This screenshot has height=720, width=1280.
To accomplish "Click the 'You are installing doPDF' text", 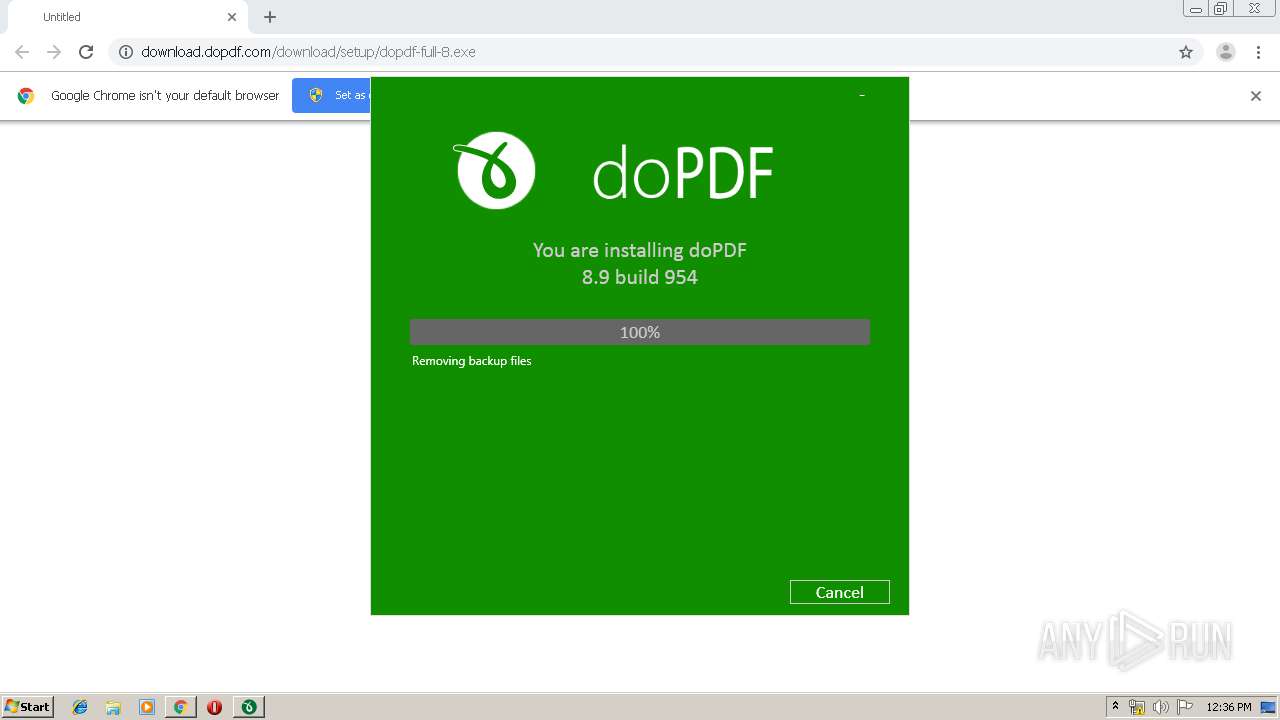I will (x=640, y=250).
